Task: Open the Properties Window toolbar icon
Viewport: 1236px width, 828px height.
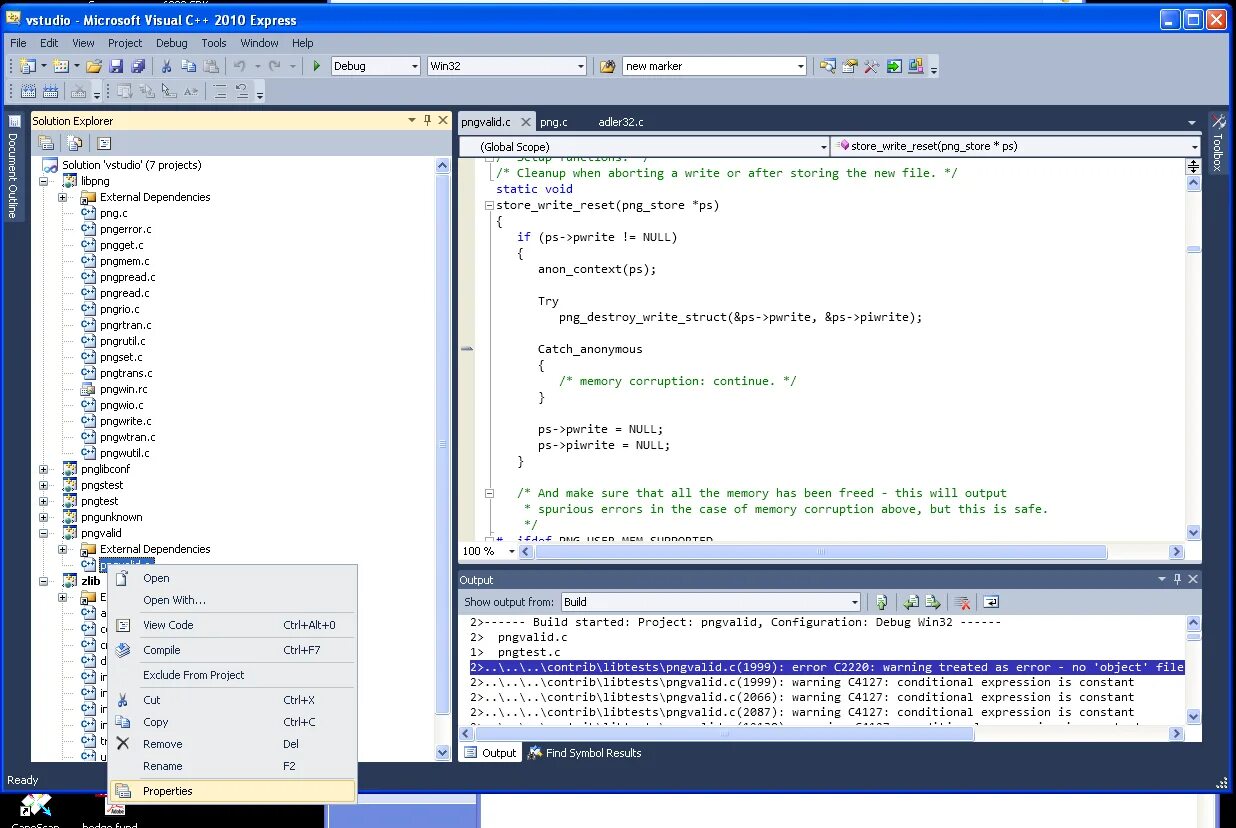Action: coord(849,66)
